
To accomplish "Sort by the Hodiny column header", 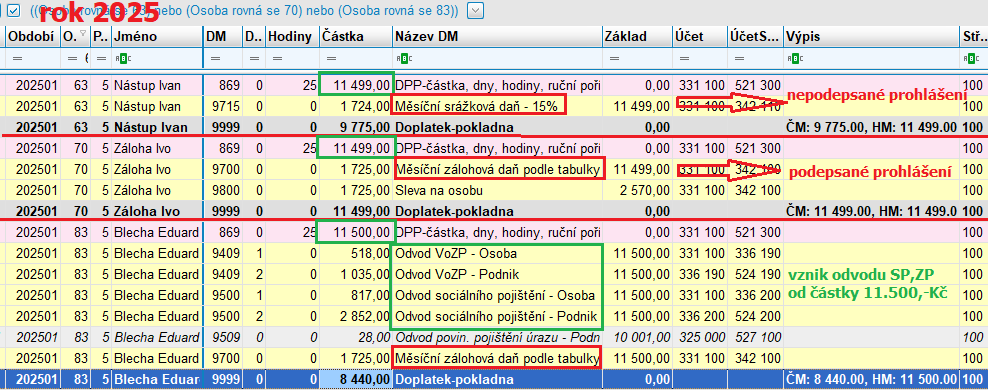I will [292, 37].
